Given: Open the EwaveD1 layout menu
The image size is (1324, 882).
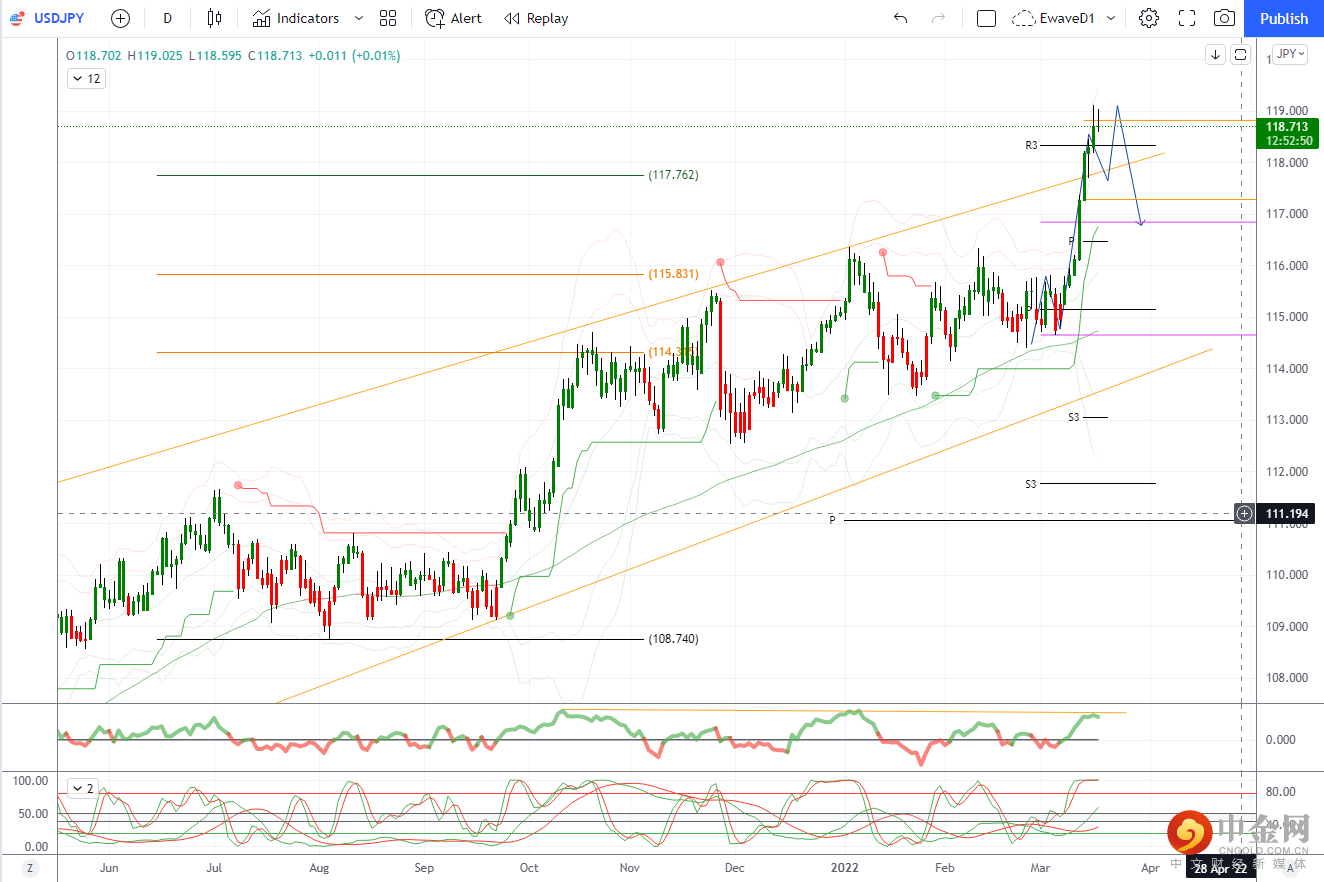Looking at the screenshot, I should [1064, 18].
